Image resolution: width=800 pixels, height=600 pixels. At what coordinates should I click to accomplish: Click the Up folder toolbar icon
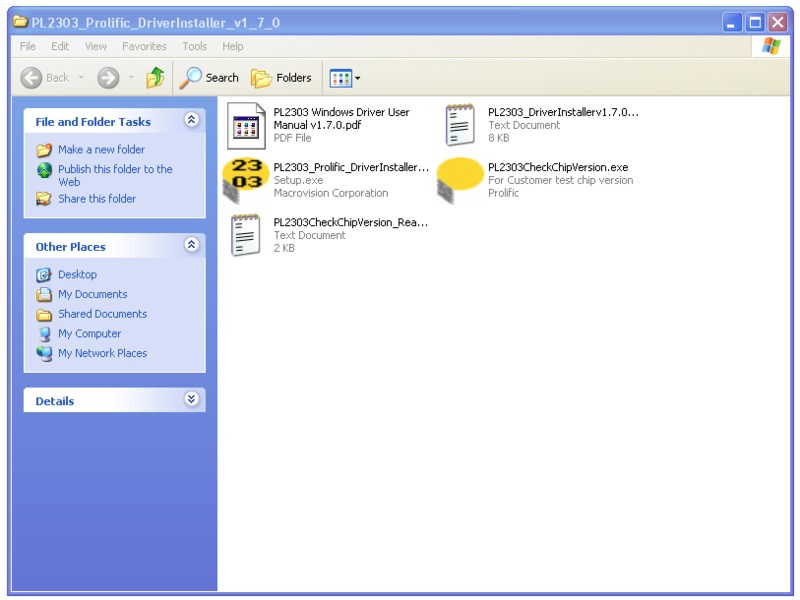pos(155,78)
